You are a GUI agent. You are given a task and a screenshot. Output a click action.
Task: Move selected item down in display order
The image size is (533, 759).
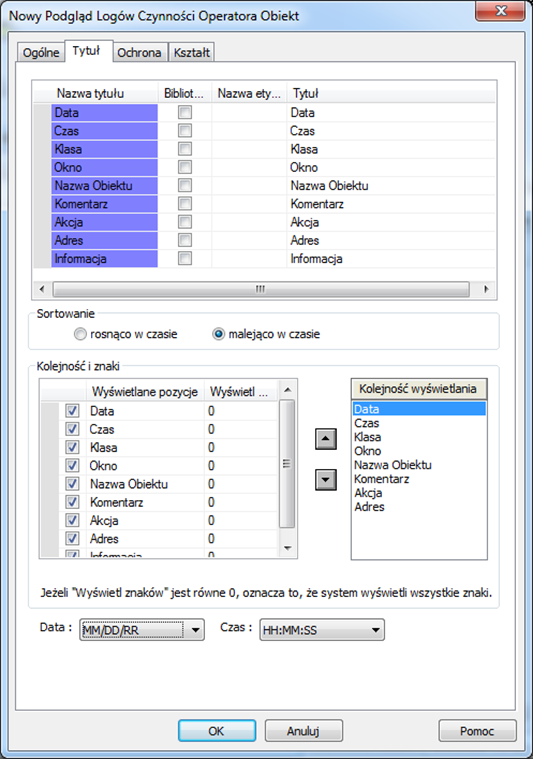(x=326, y=480)
